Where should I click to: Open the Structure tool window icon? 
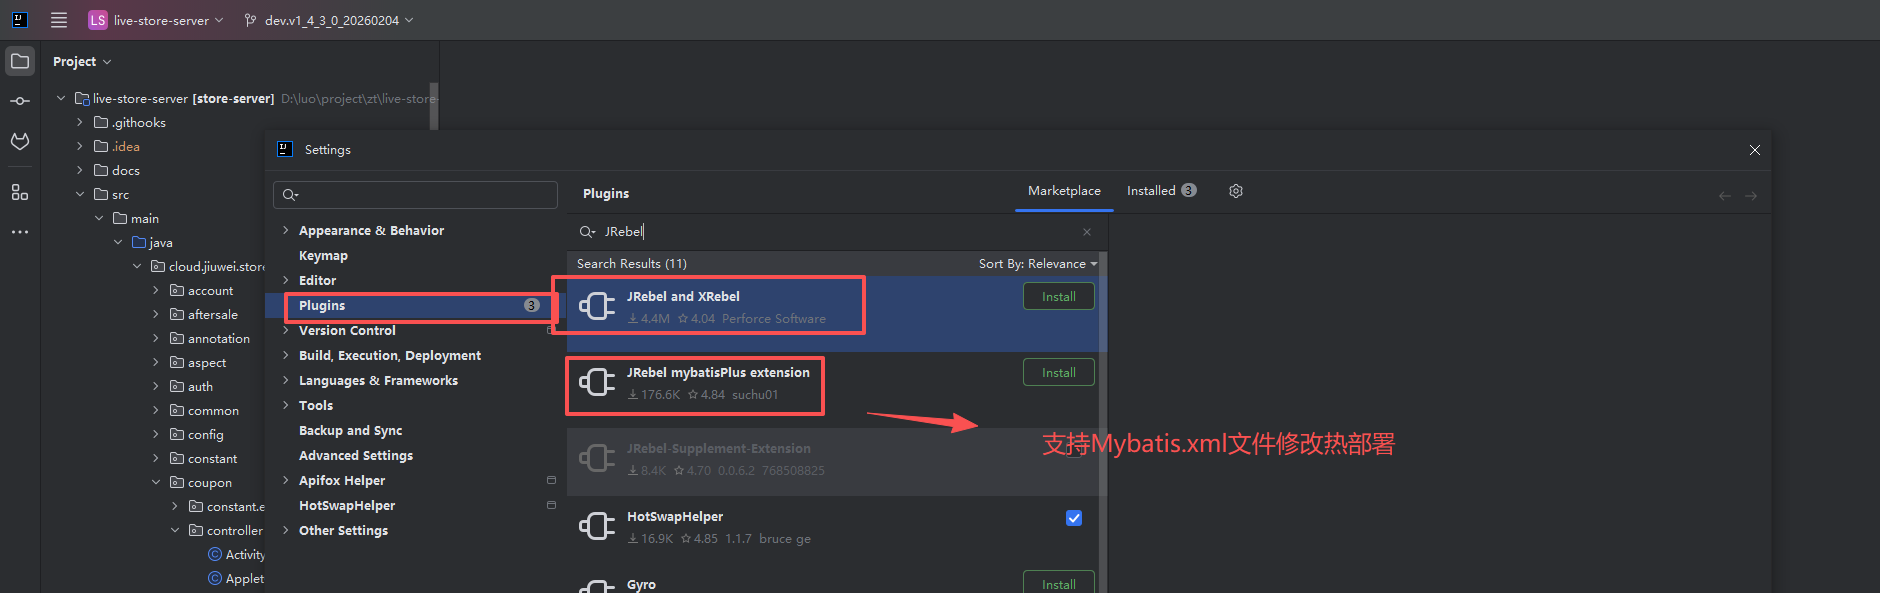pos(20,192)
